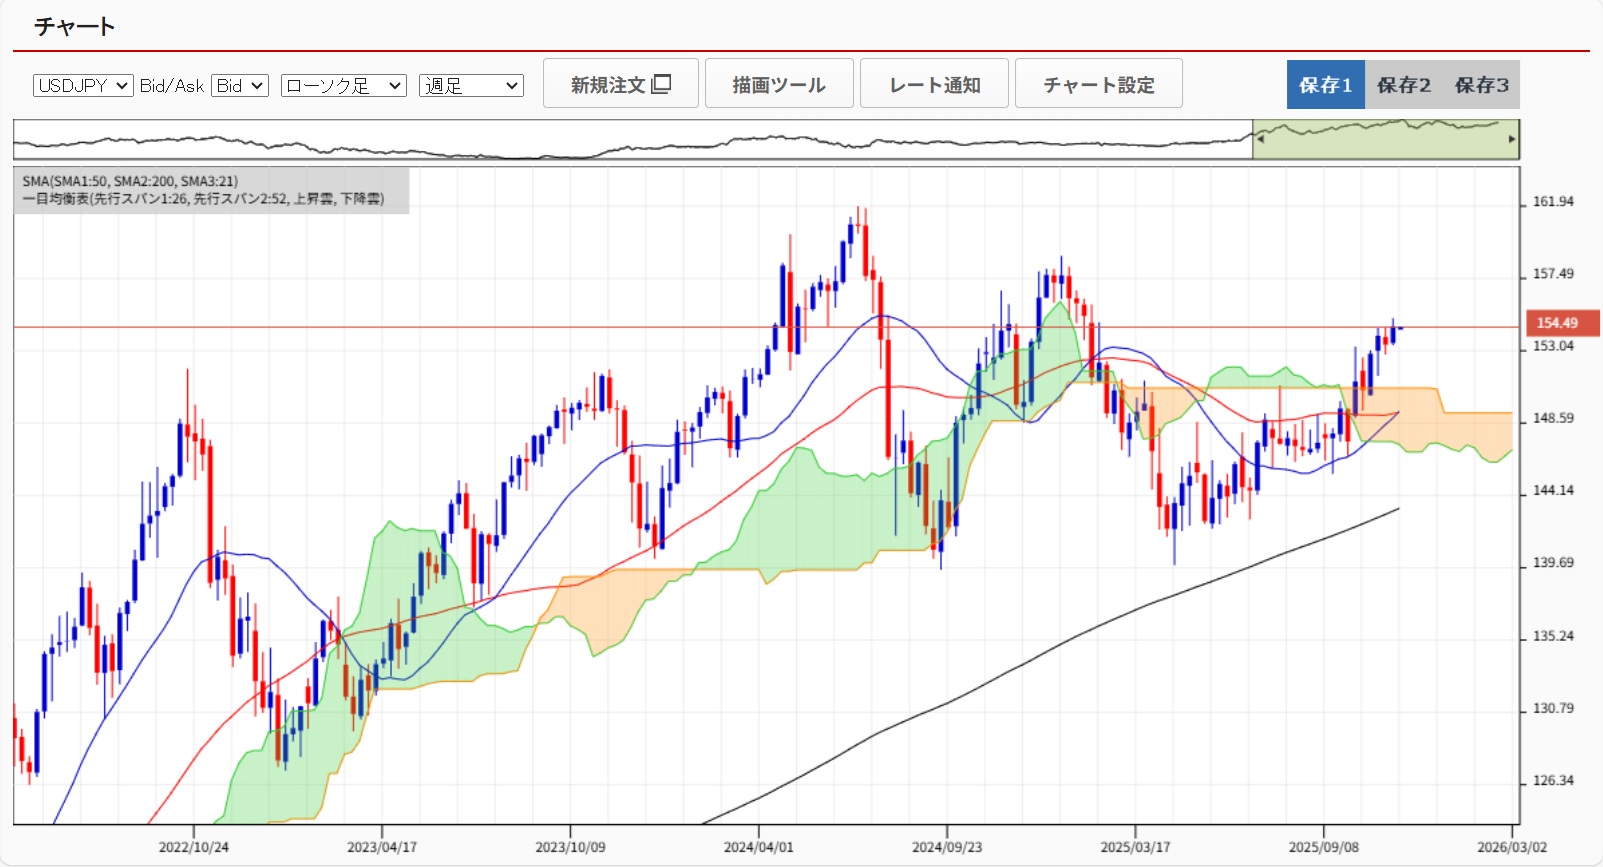Click the レート通知 rate alert button

coord(934,84)
